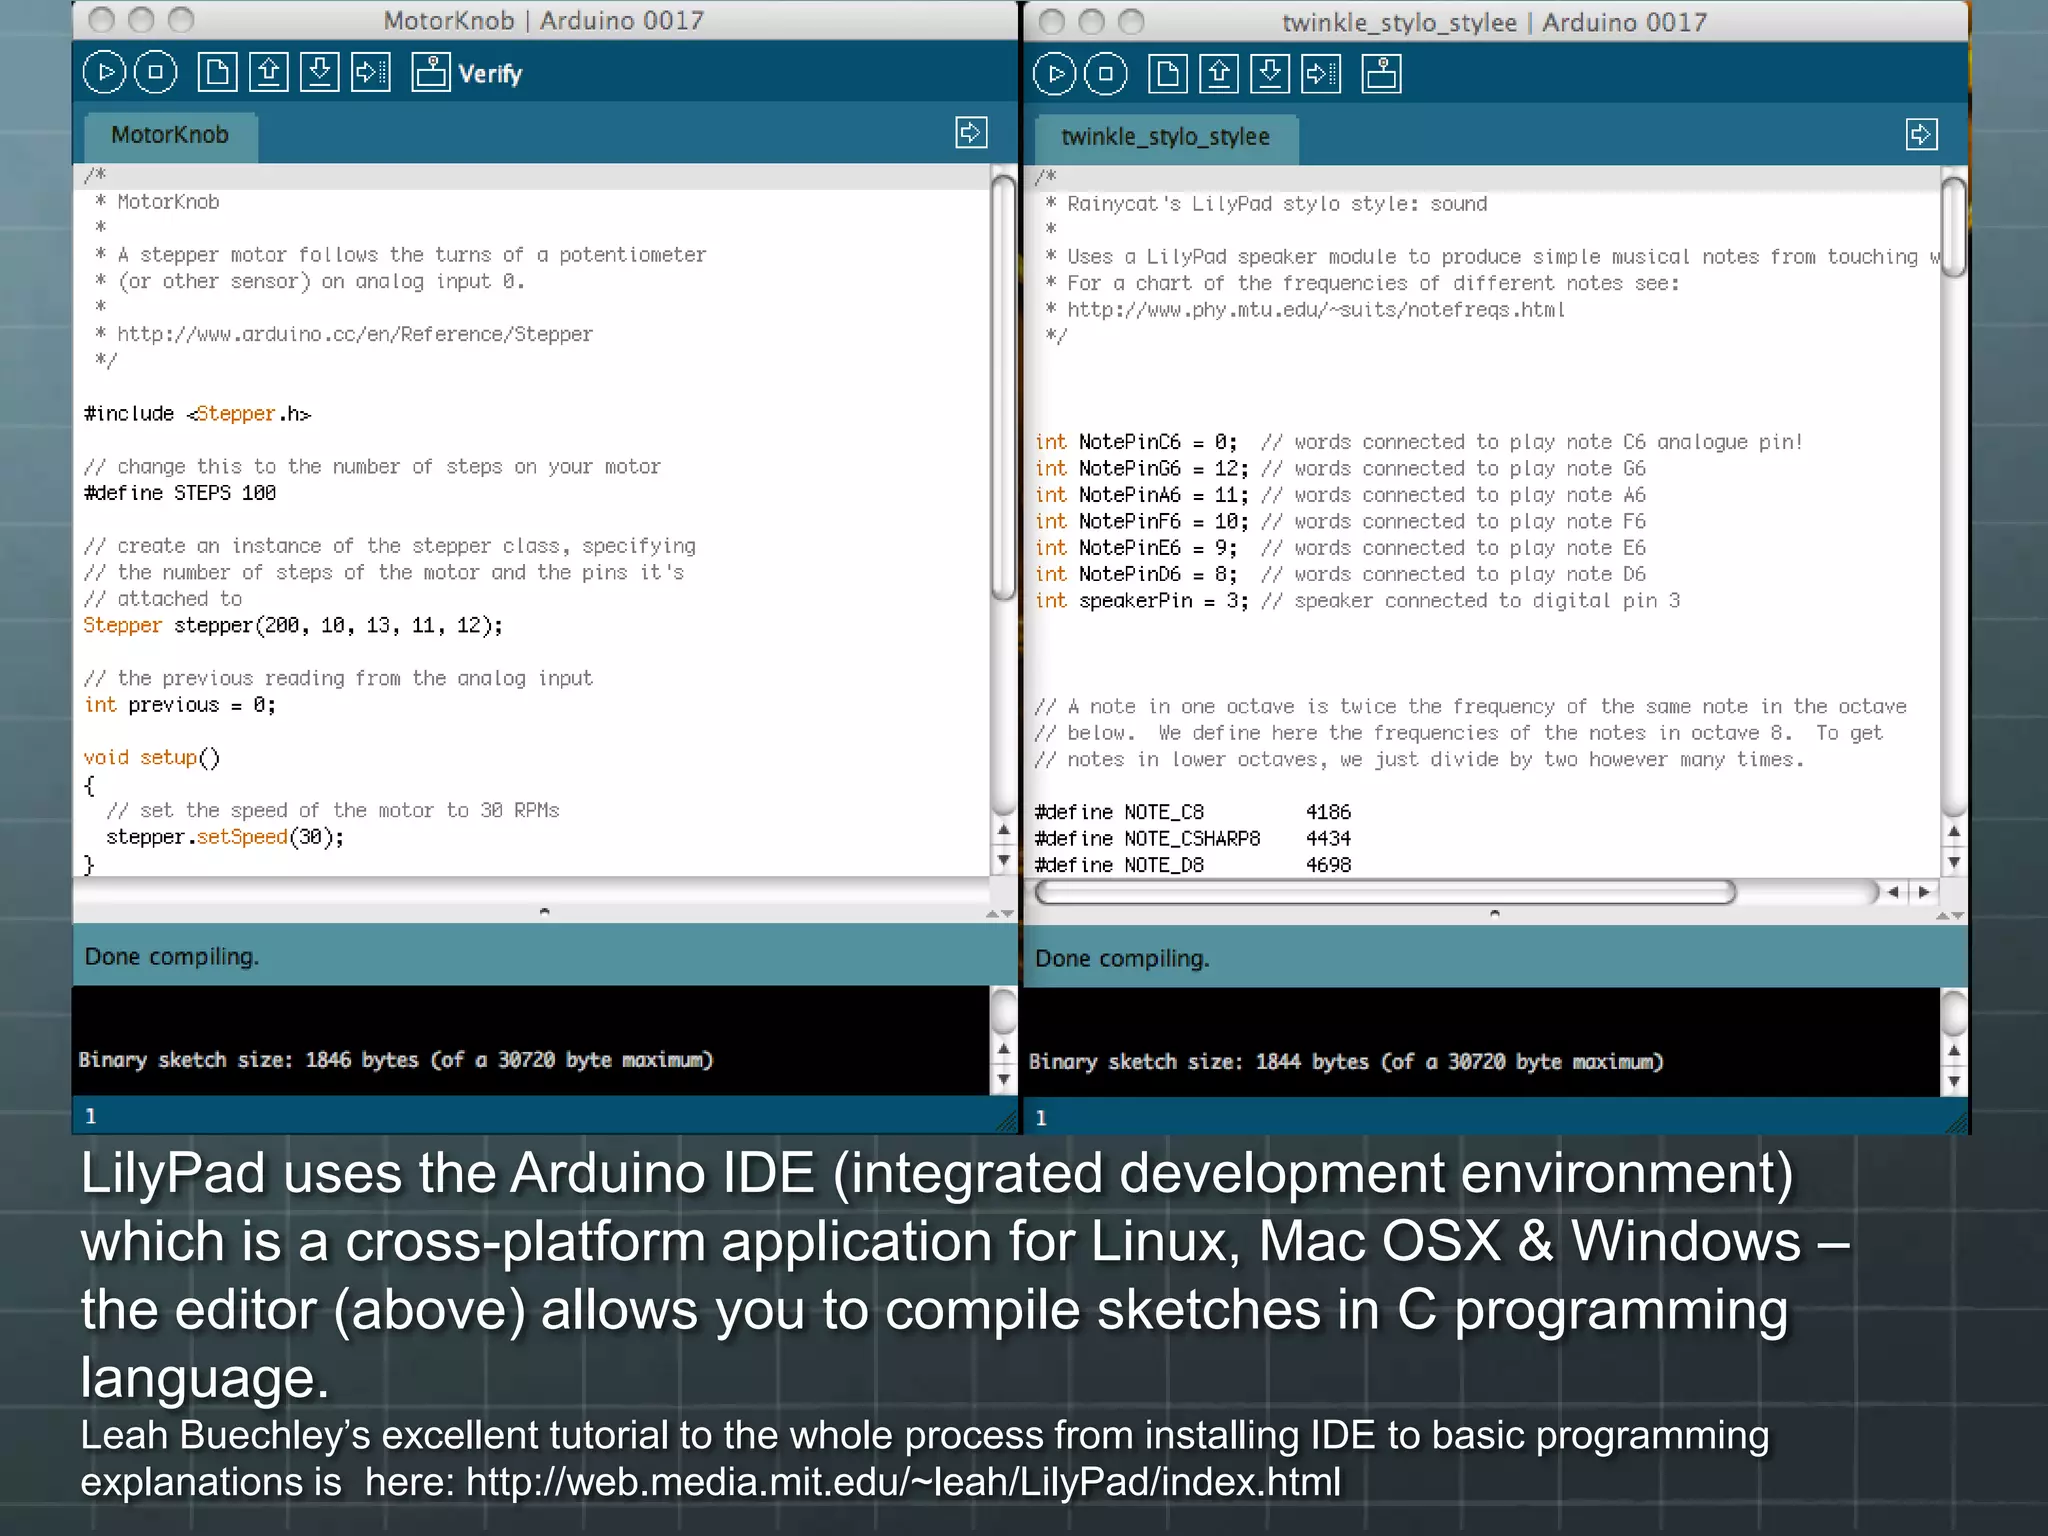Select the twinkle_stylo_stylee sketch tab
The height and width of the screenshot is (1536, 2048).
[1165, 138]
